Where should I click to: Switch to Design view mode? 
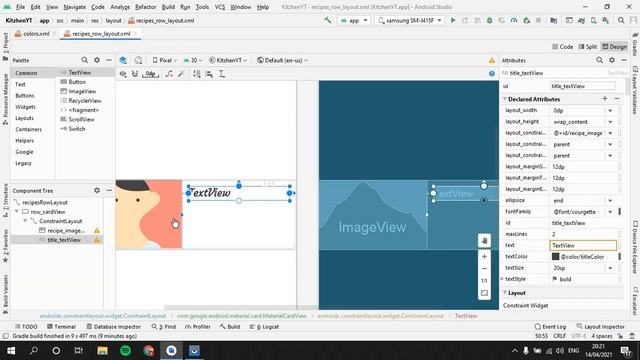614,47
